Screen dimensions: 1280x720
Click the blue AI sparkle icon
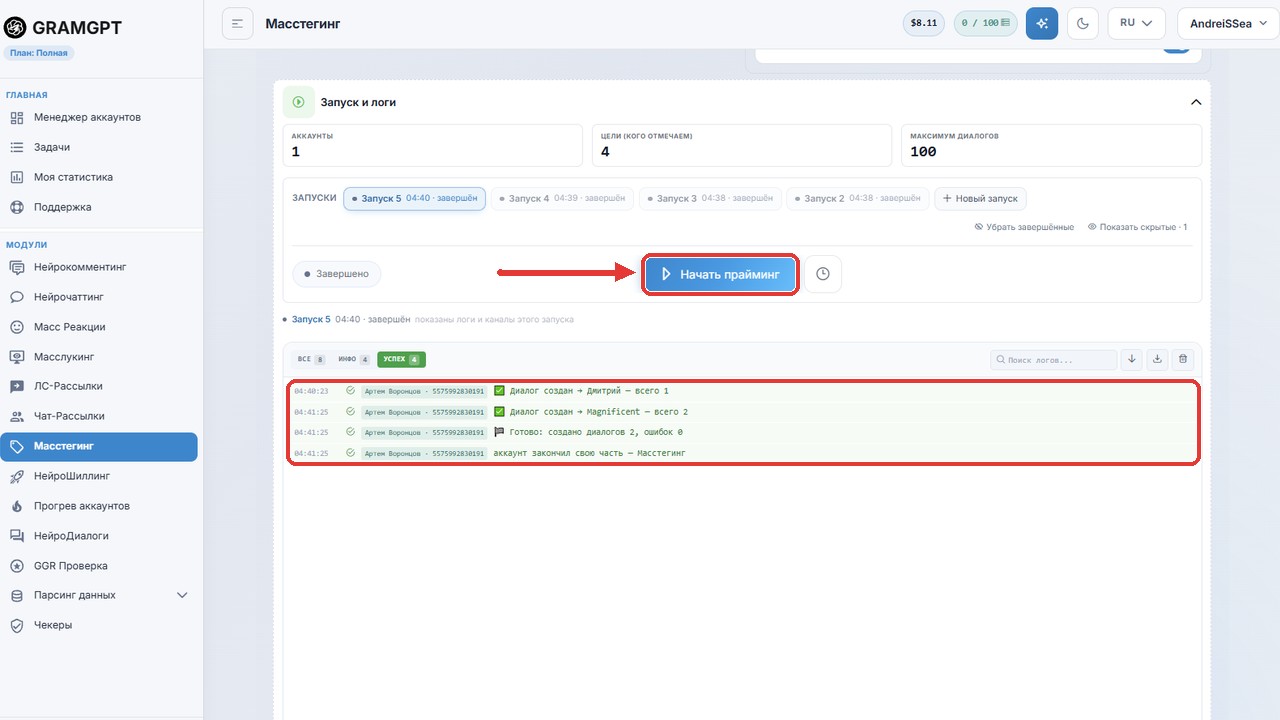[x=1042, y=23]
